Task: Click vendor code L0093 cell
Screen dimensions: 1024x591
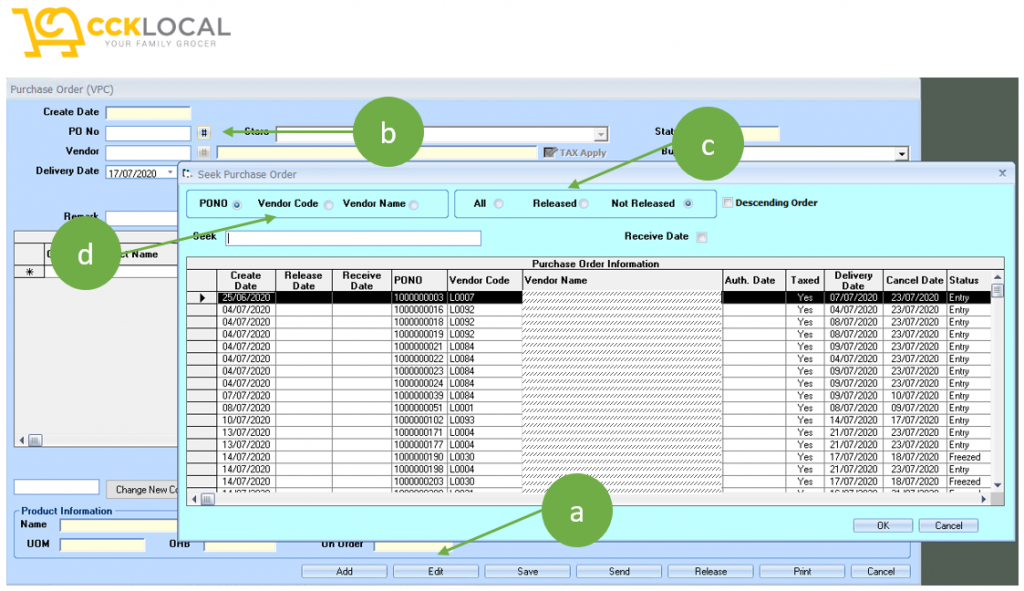Action: click(x=484, y=420)
